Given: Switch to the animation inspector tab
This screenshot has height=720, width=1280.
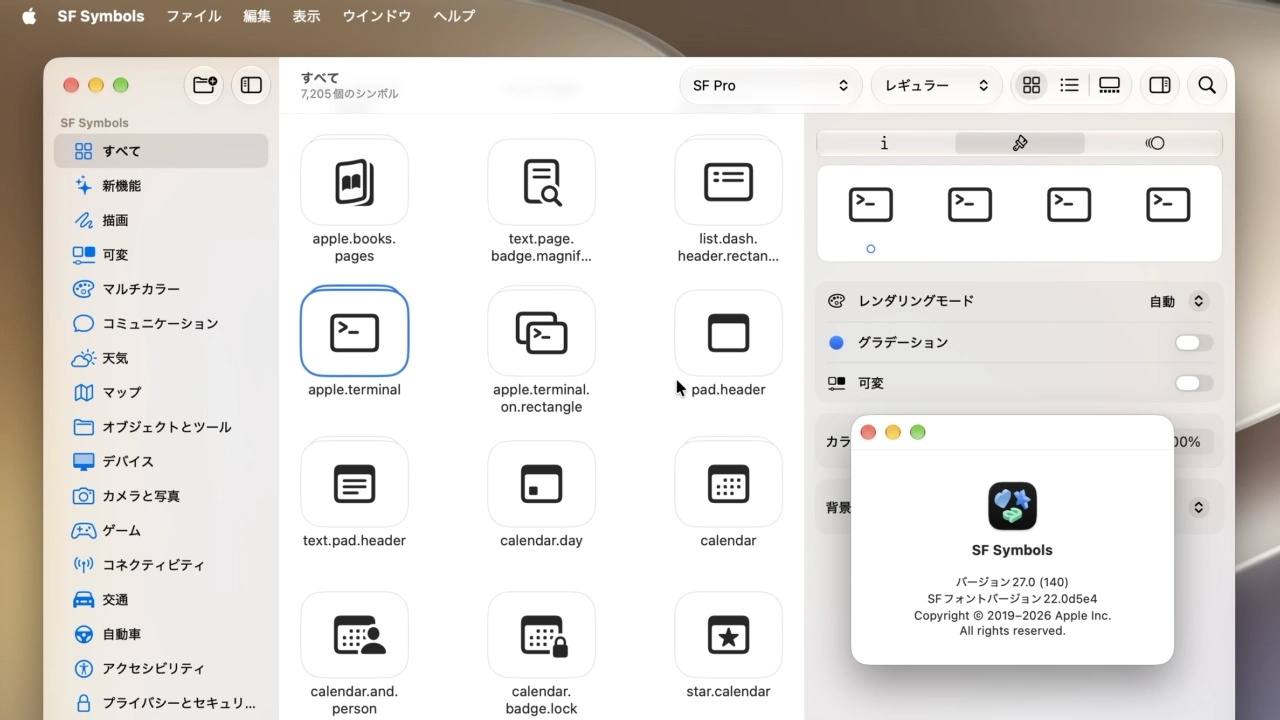Looking at the screenshot, I should [x=1154, y=143].
